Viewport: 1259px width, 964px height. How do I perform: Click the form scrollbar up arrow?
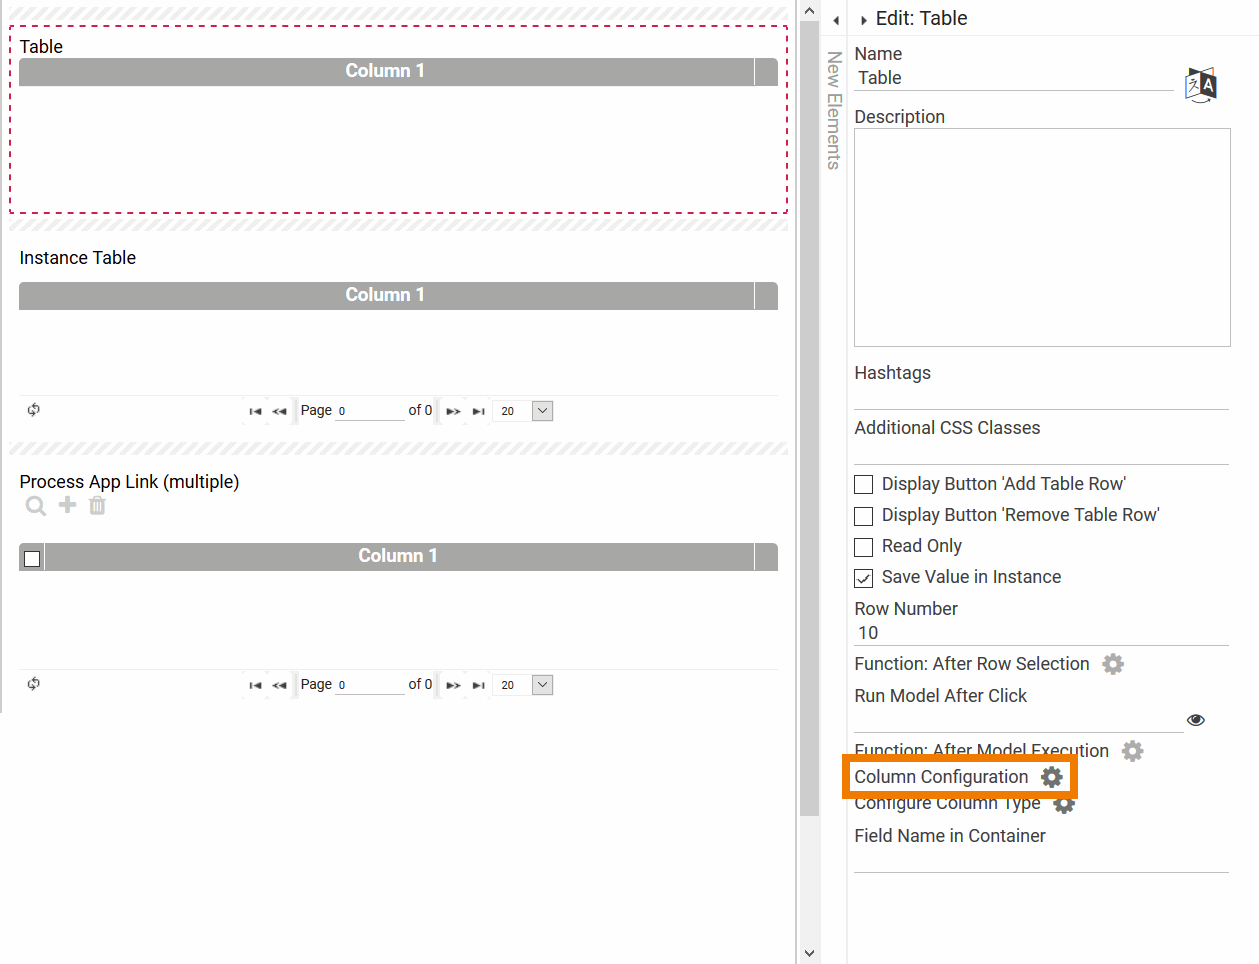(x=810, y=10)
